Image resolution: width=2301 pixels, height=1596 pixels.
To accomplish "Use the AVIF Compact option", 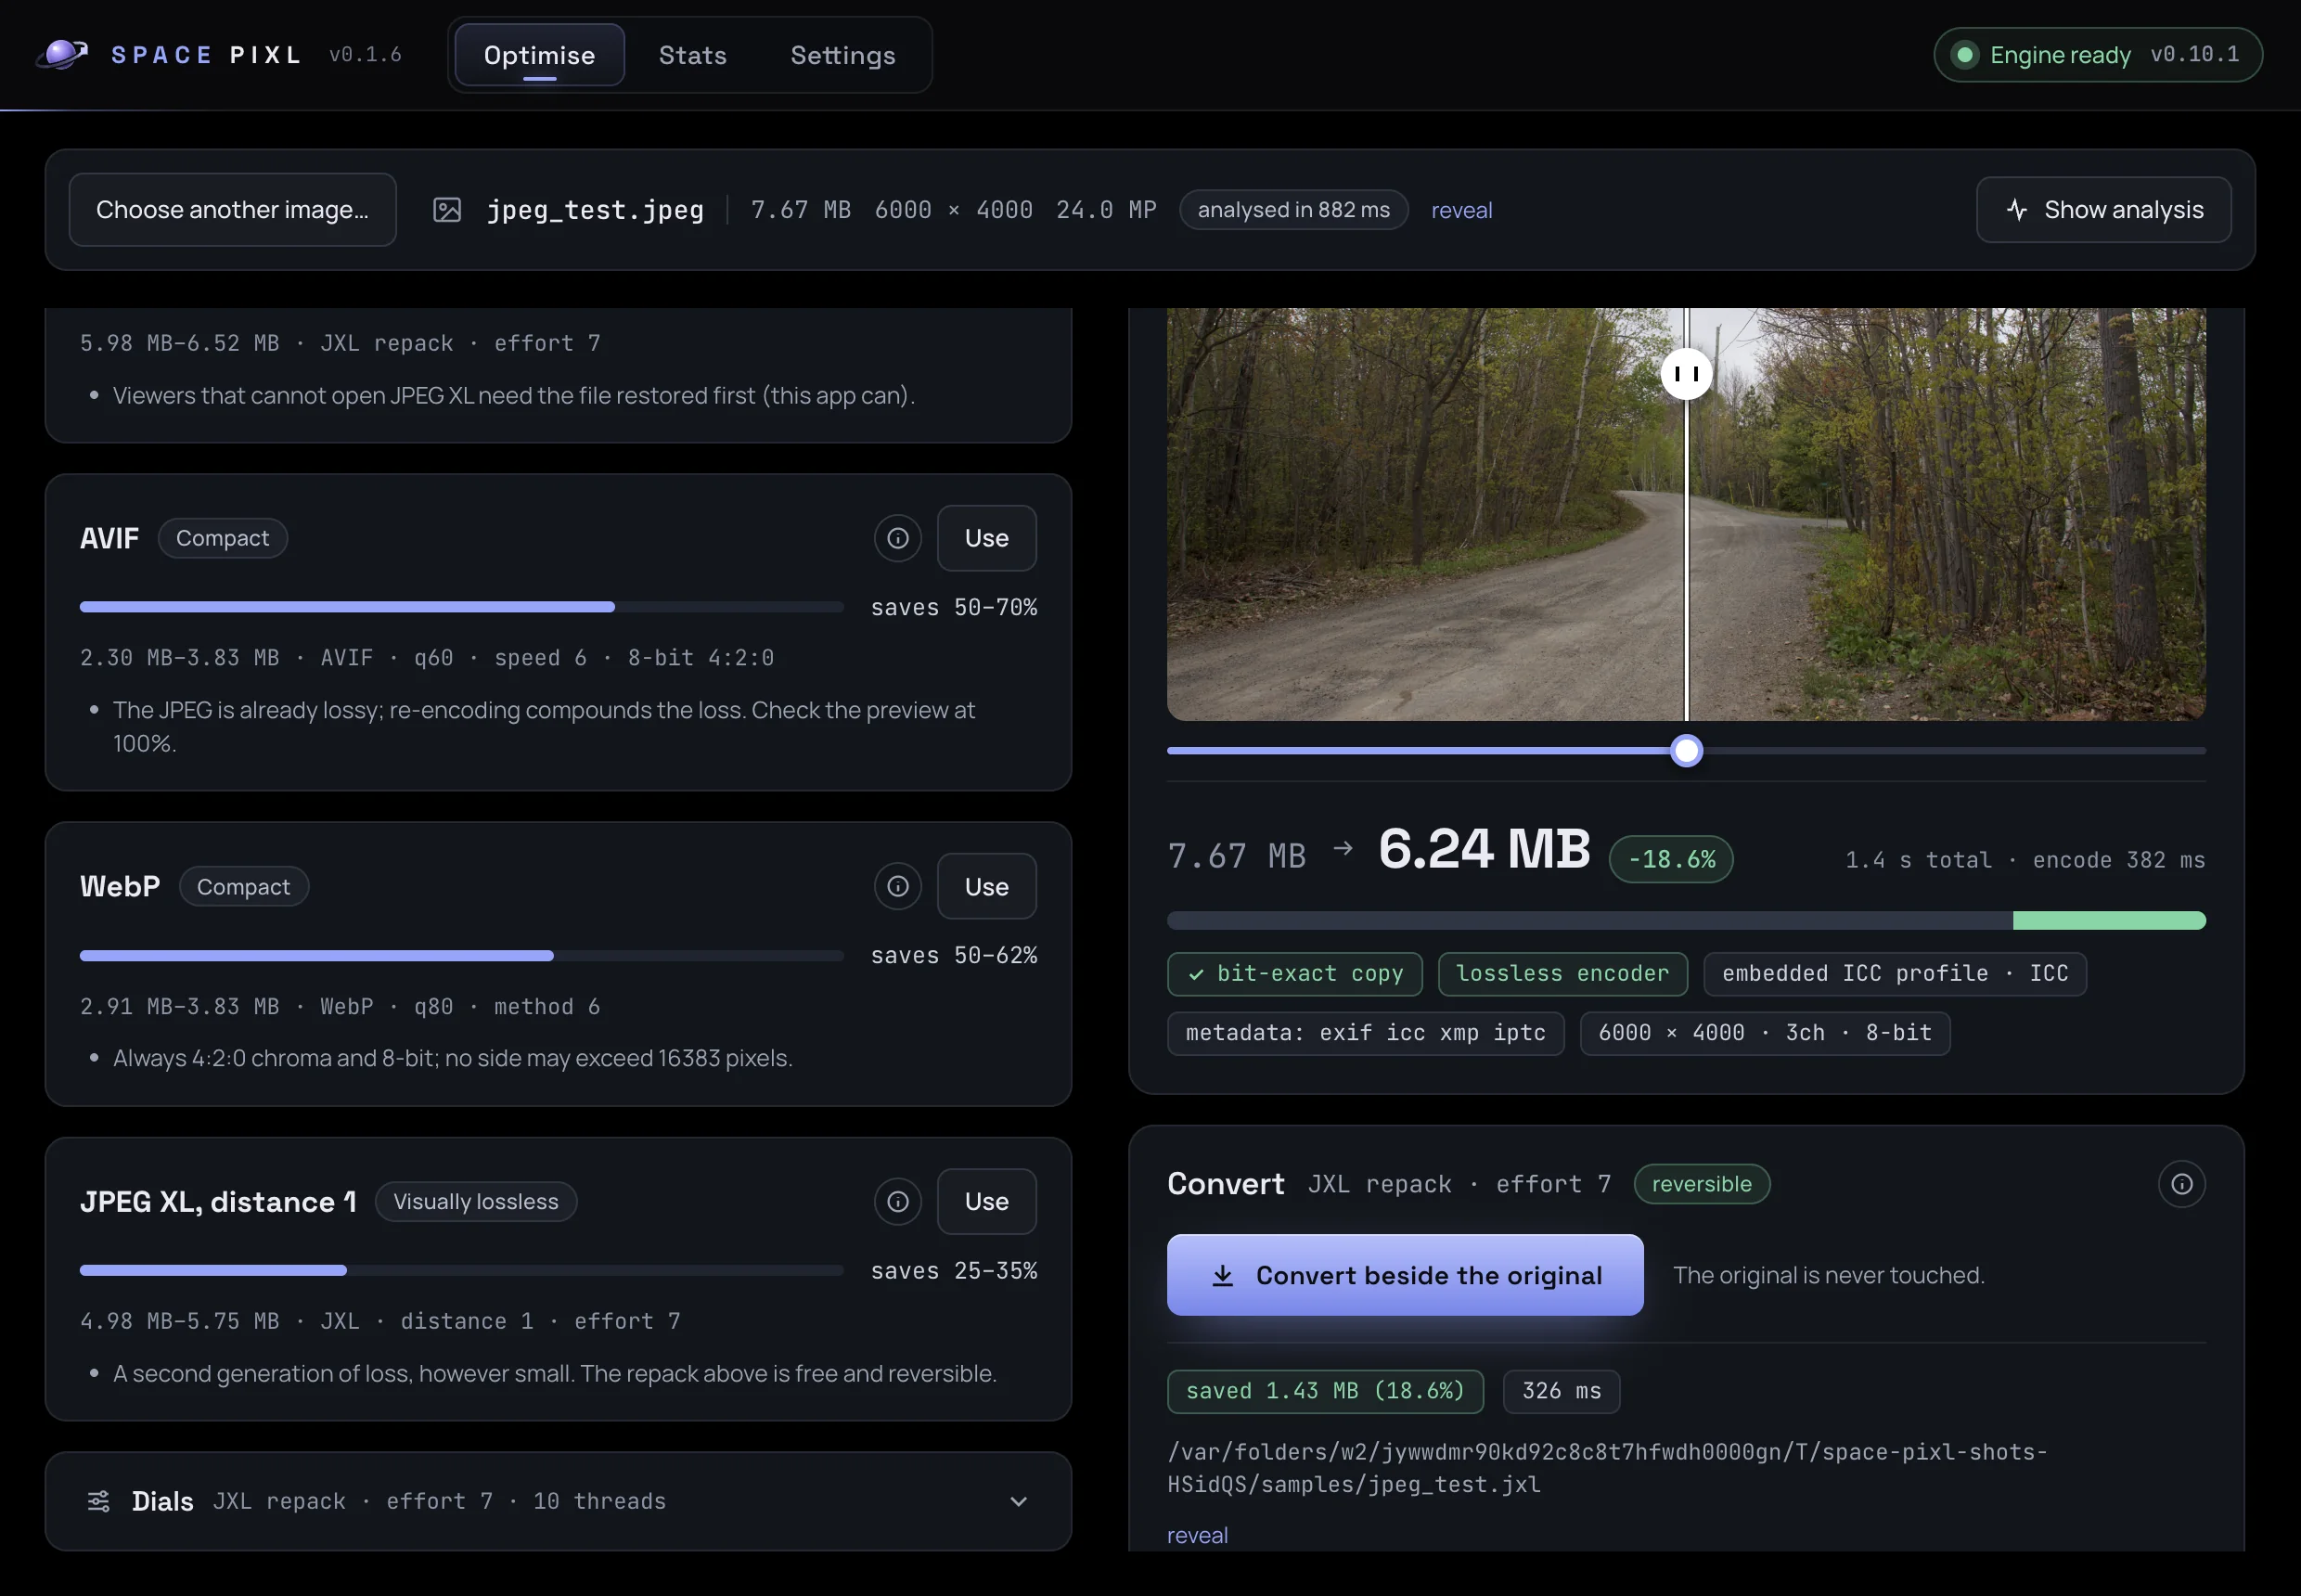I will click(986, 538).
